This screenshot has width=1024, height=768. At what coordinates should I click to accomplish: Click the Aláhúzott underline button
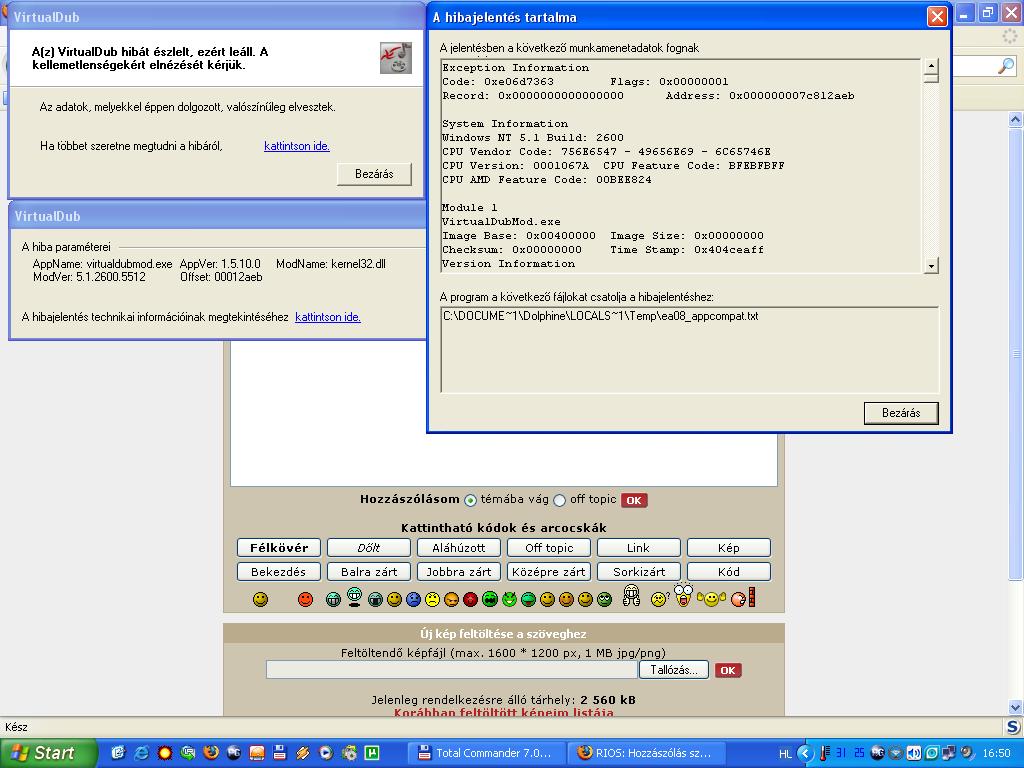(x=459, y=548)
